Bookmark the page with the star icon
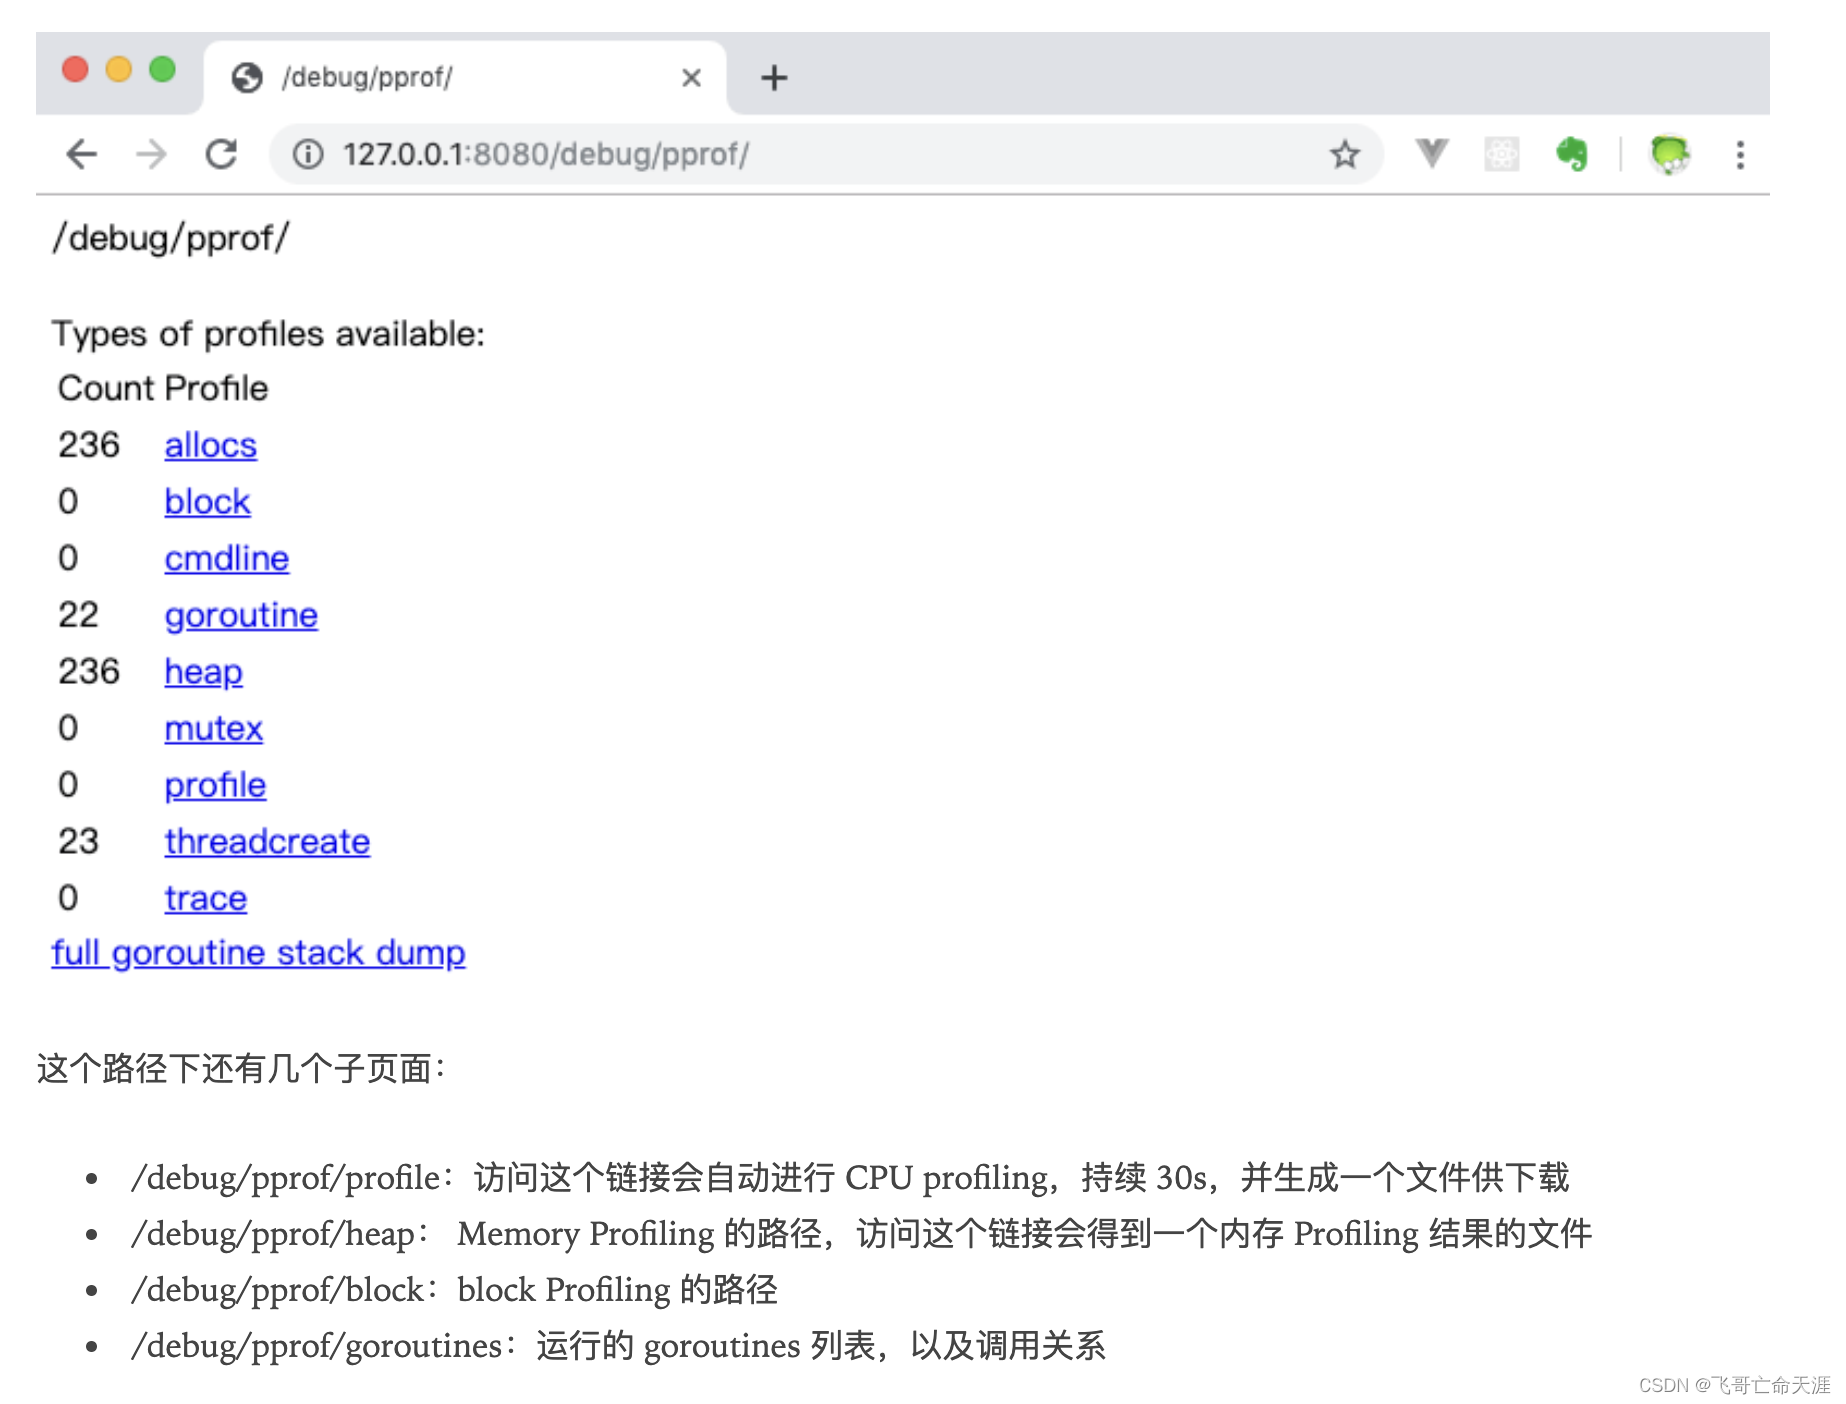Screen dimensions: 1846x1404 [1344, 154]
